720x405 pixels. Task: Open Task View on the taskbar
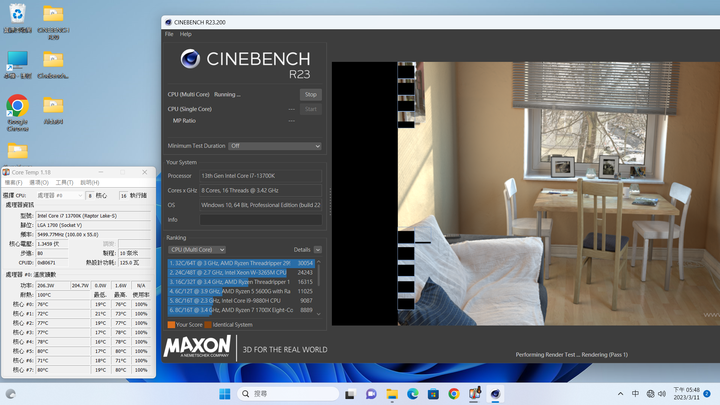[350, 394]
